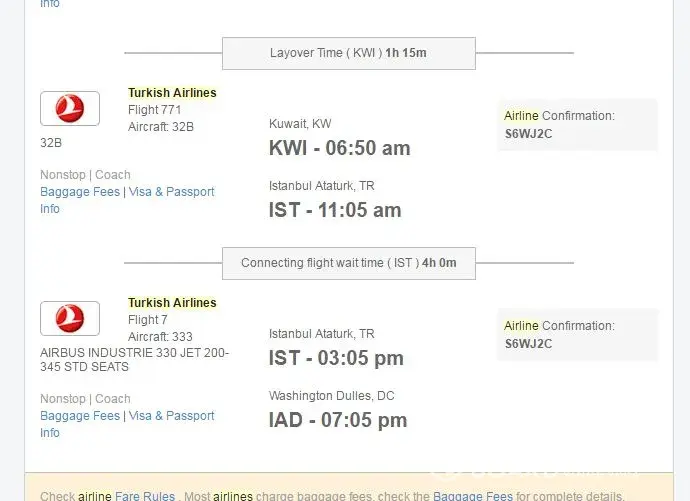Viewport: 690px width, 501px height.
Task: Click the Layover Time (KWI) box
Action: pyautogui.click(x=348, y=53)
